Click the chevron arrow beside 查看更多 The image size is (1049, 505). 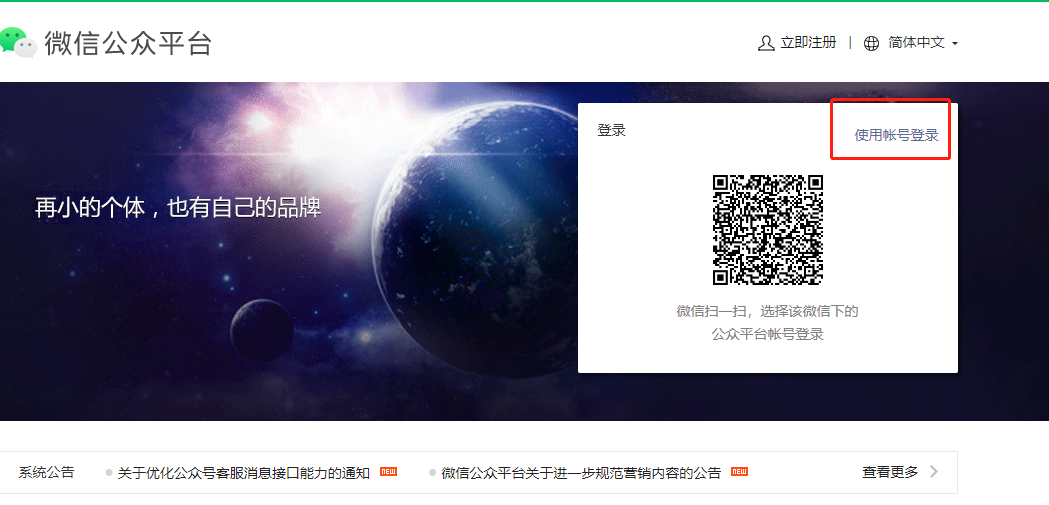tap(935, 472)
